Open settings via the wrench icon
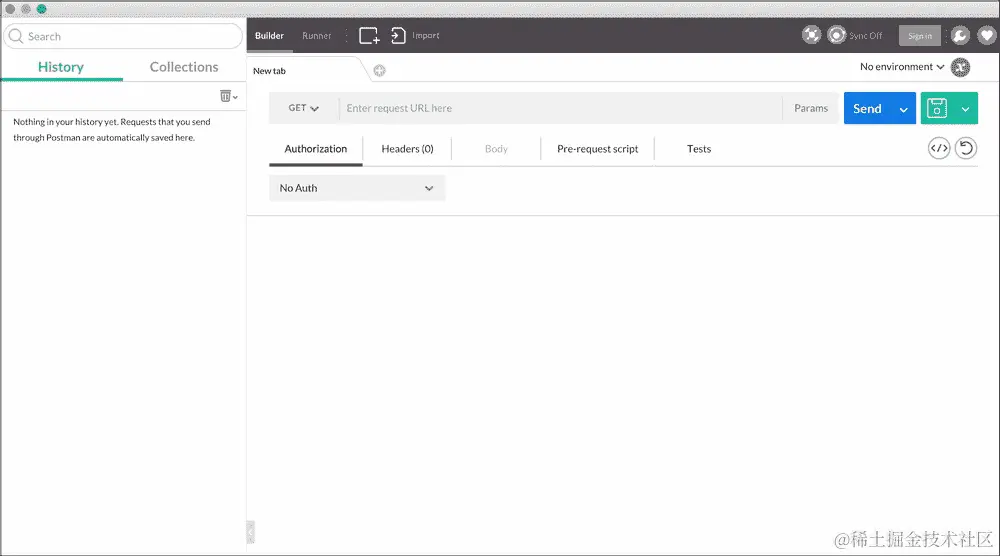 pos(960,36)
